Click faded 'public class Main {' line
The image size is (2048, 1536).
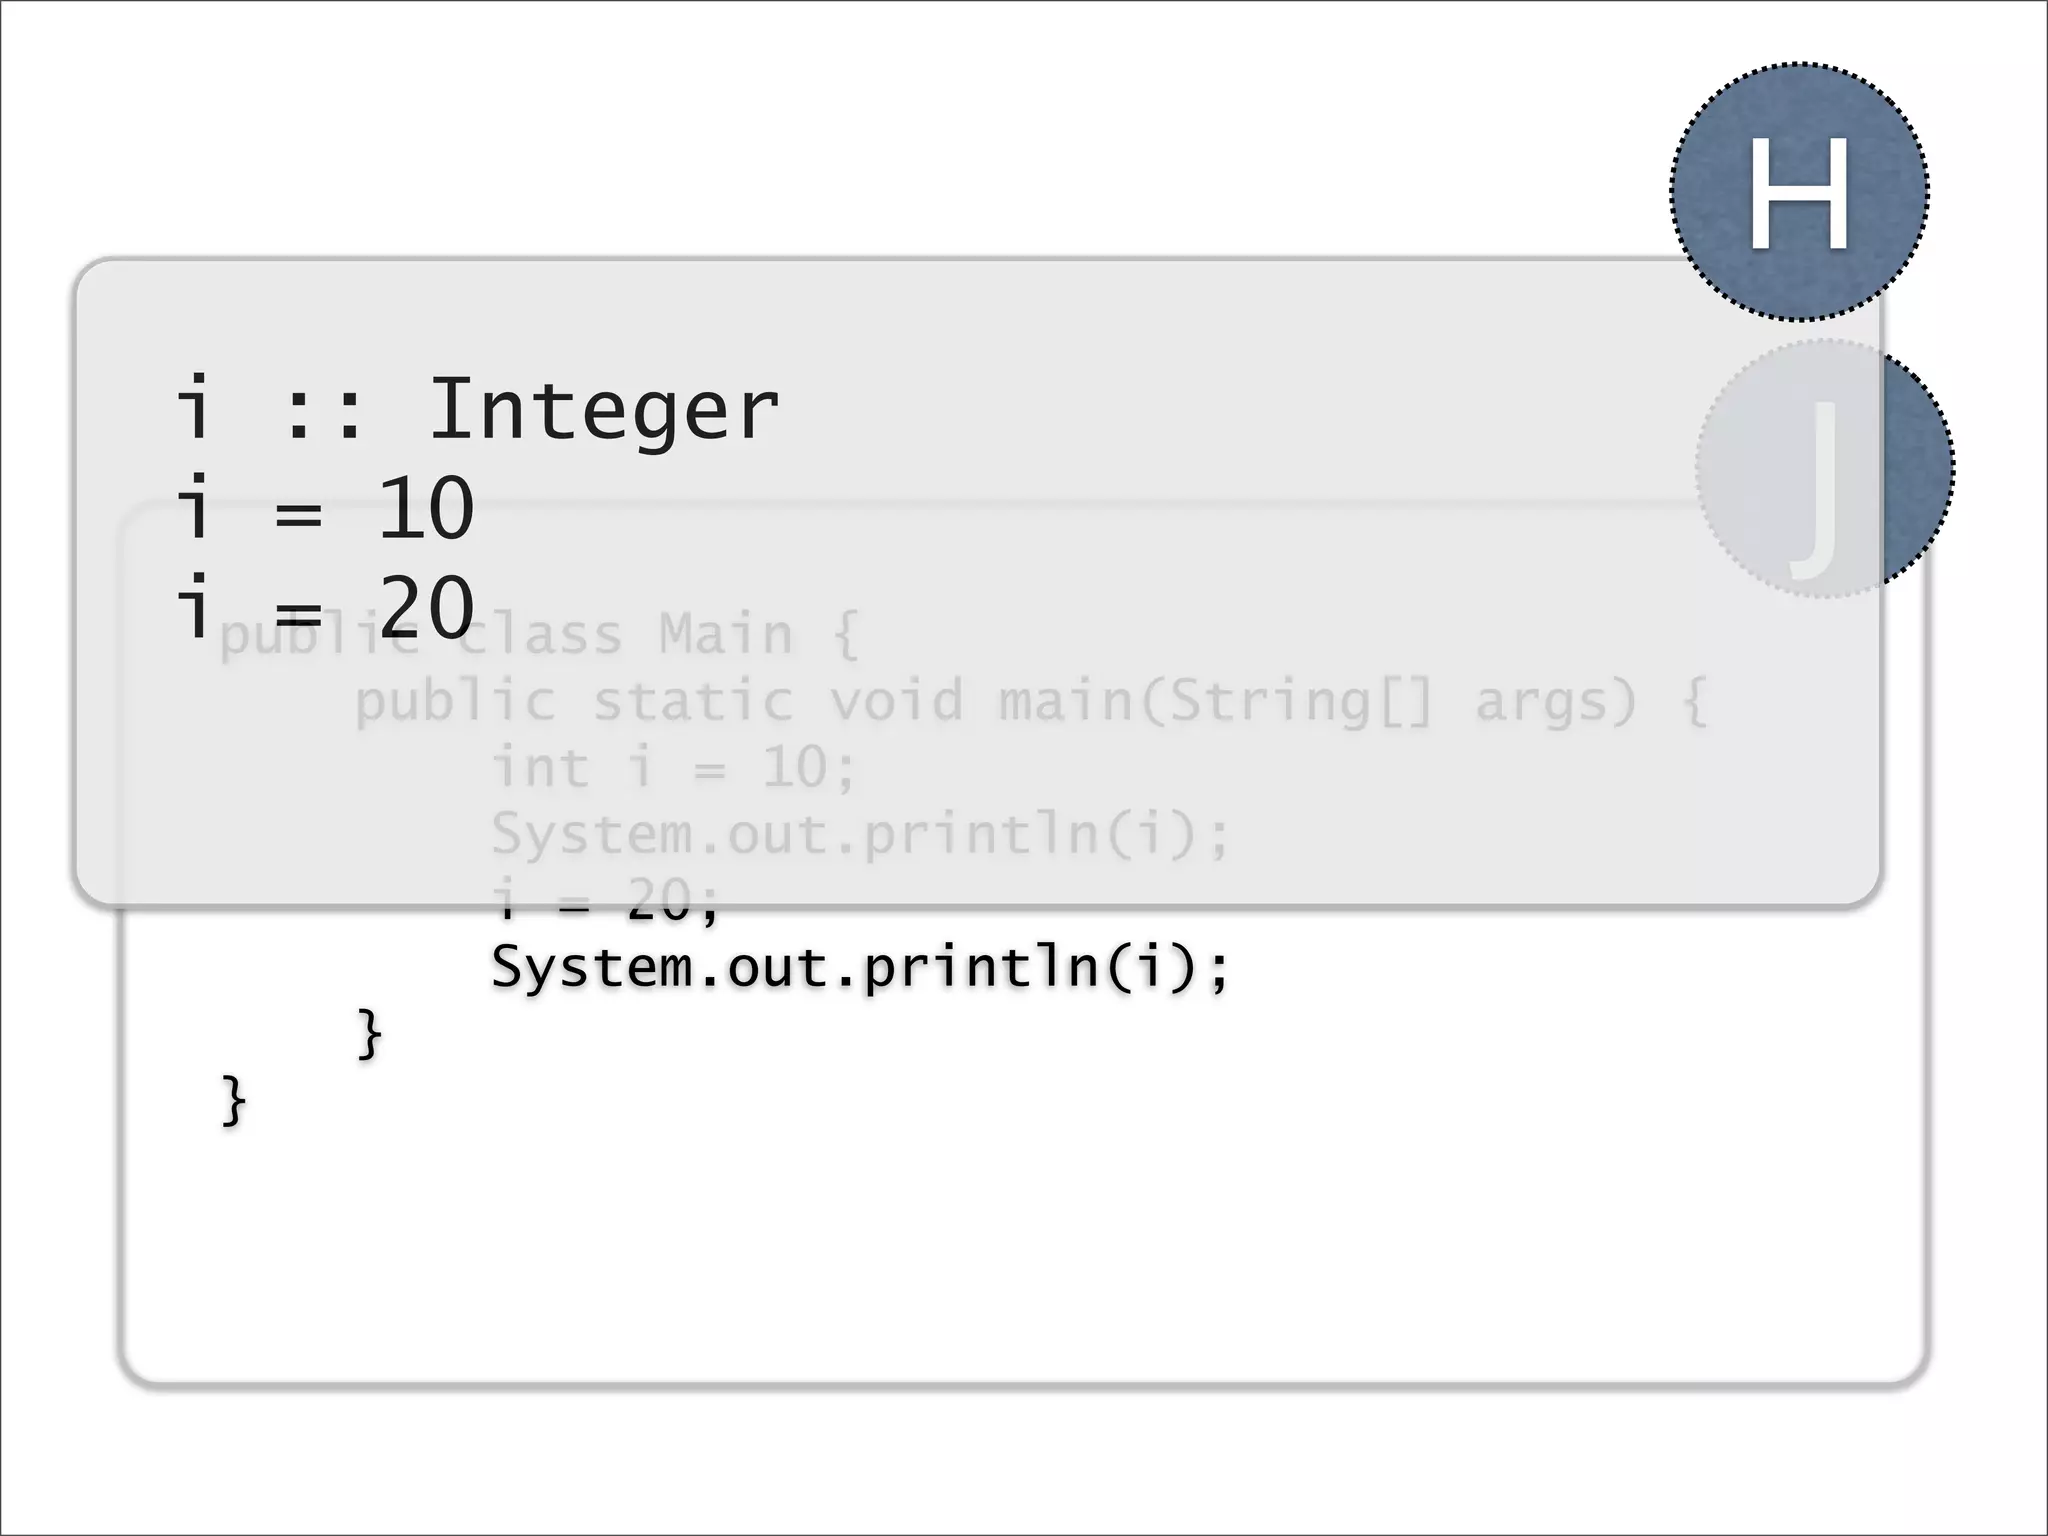tap(538, 636)
